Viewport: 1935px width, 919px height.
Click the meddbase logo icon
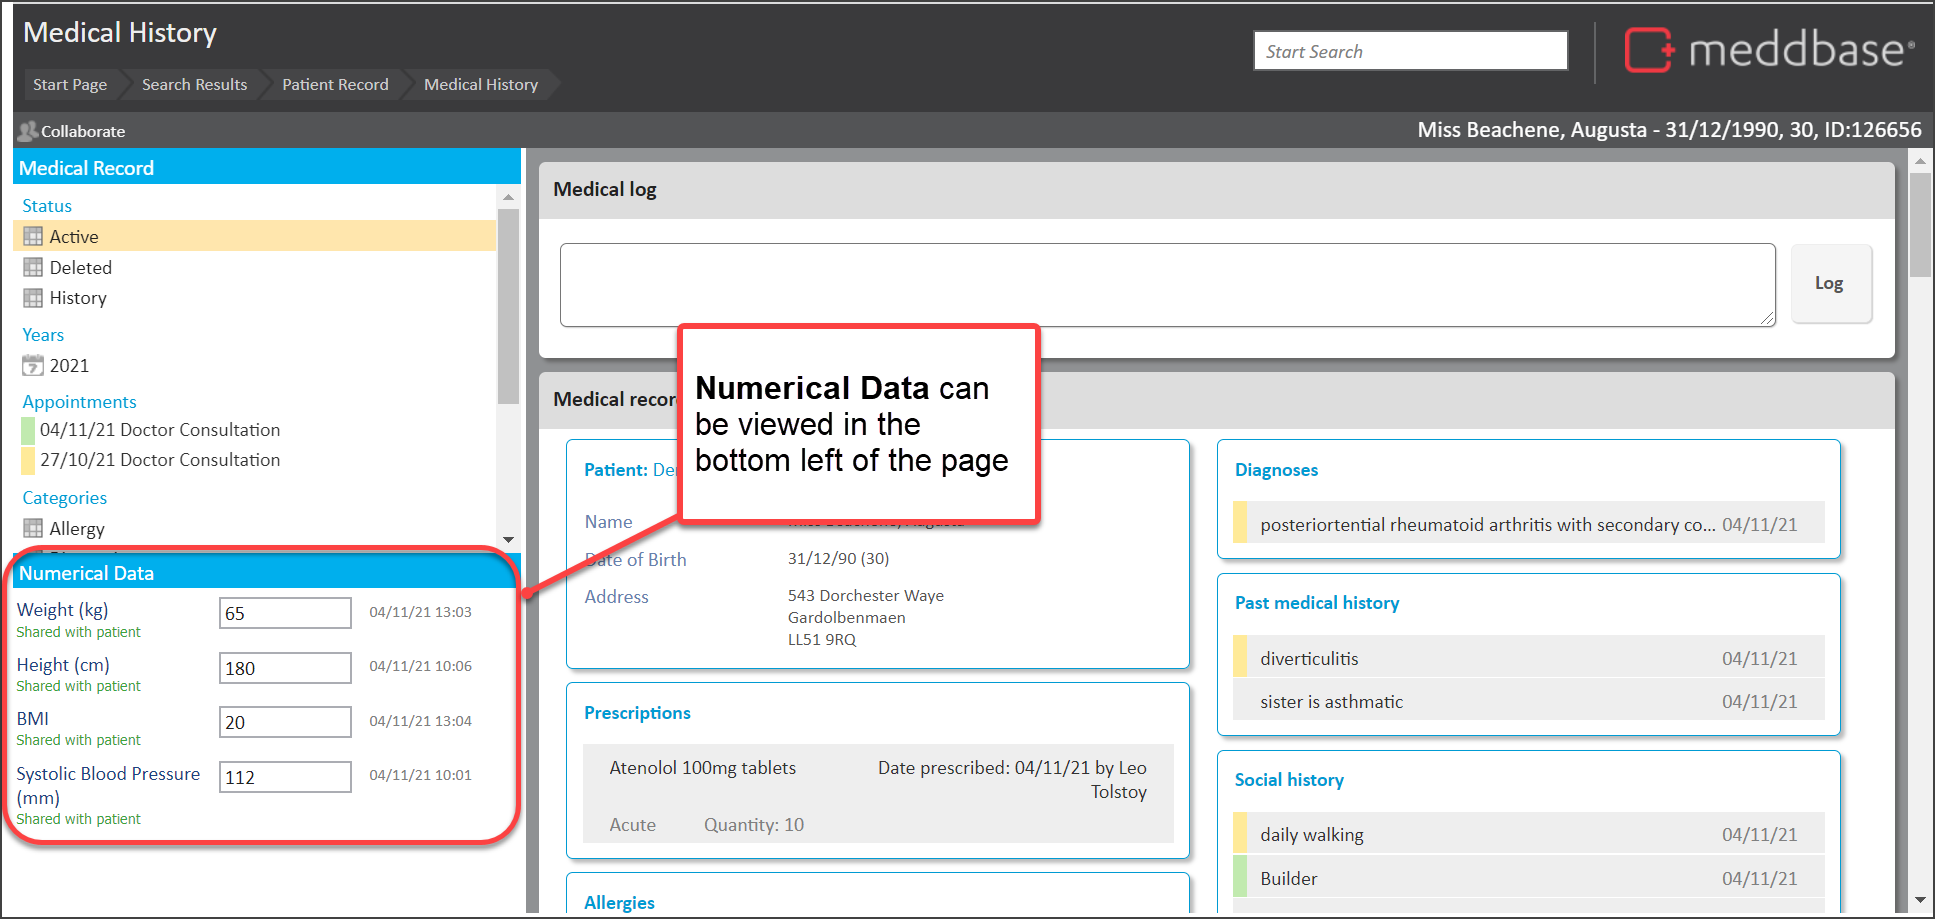coord(1648,50)
